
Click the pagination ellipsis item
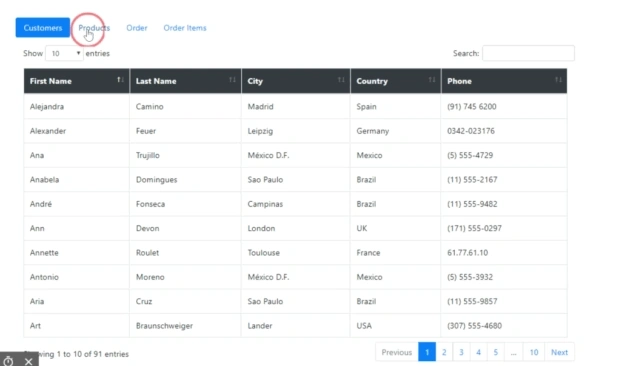513,352
